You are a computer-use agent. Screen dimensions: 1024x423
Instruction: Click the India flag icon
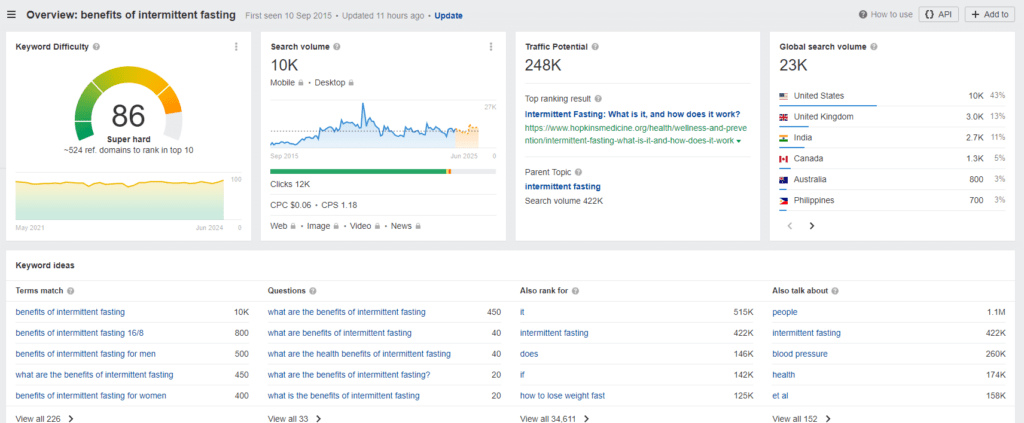tap(784, 138)
